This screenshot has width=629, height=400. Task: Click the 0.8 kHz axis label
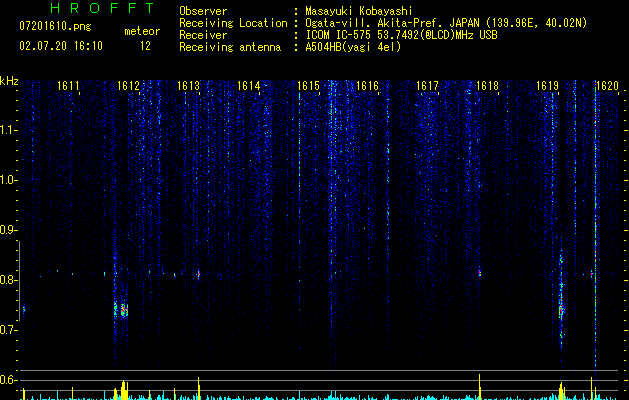tap(8, 280)
